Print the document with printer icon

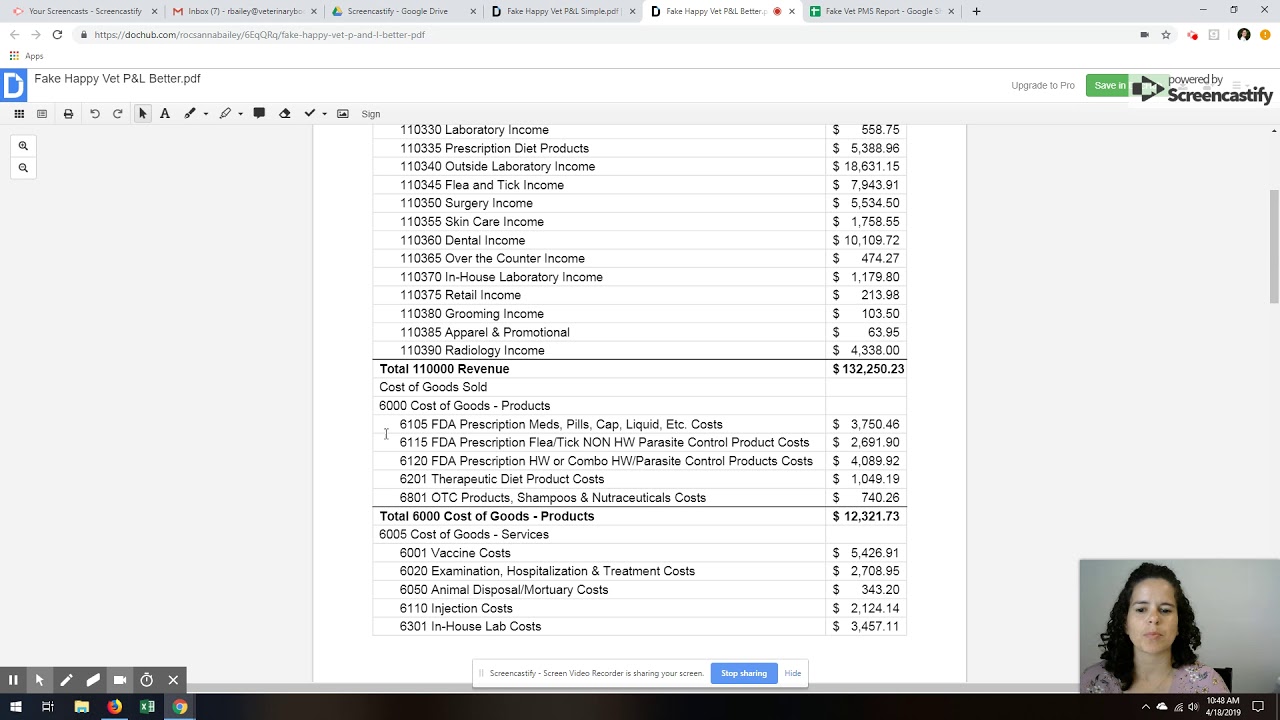(x=68, y=114)
